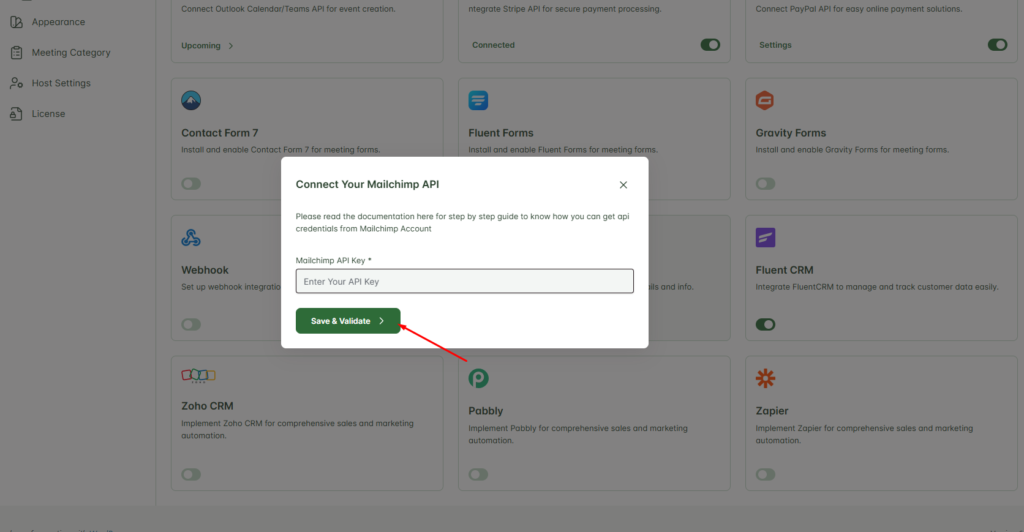
Task: Click the Mailchimp API Key field label
Action: click(333, 260)
